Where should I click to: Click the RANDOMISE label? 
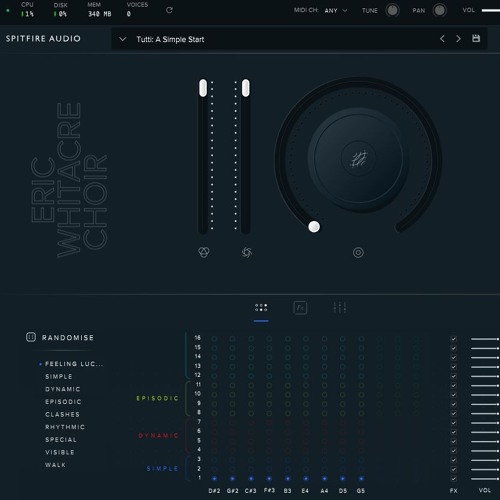(68, 338)
